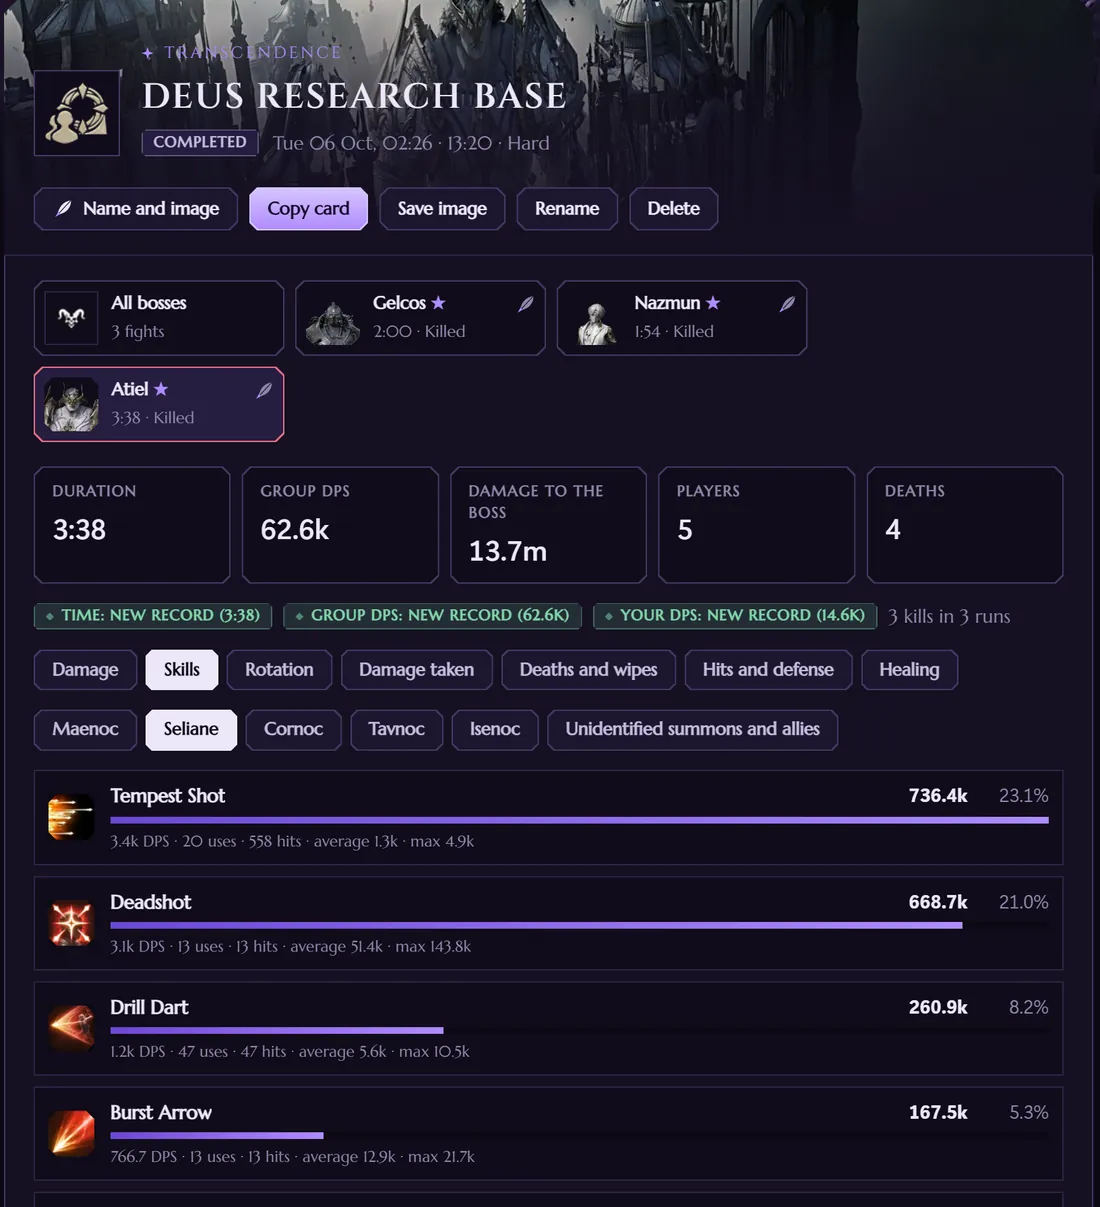The width and height of the screenshot is (1100, 1207).
Task: Copy the run card
Action: point(308,209)
